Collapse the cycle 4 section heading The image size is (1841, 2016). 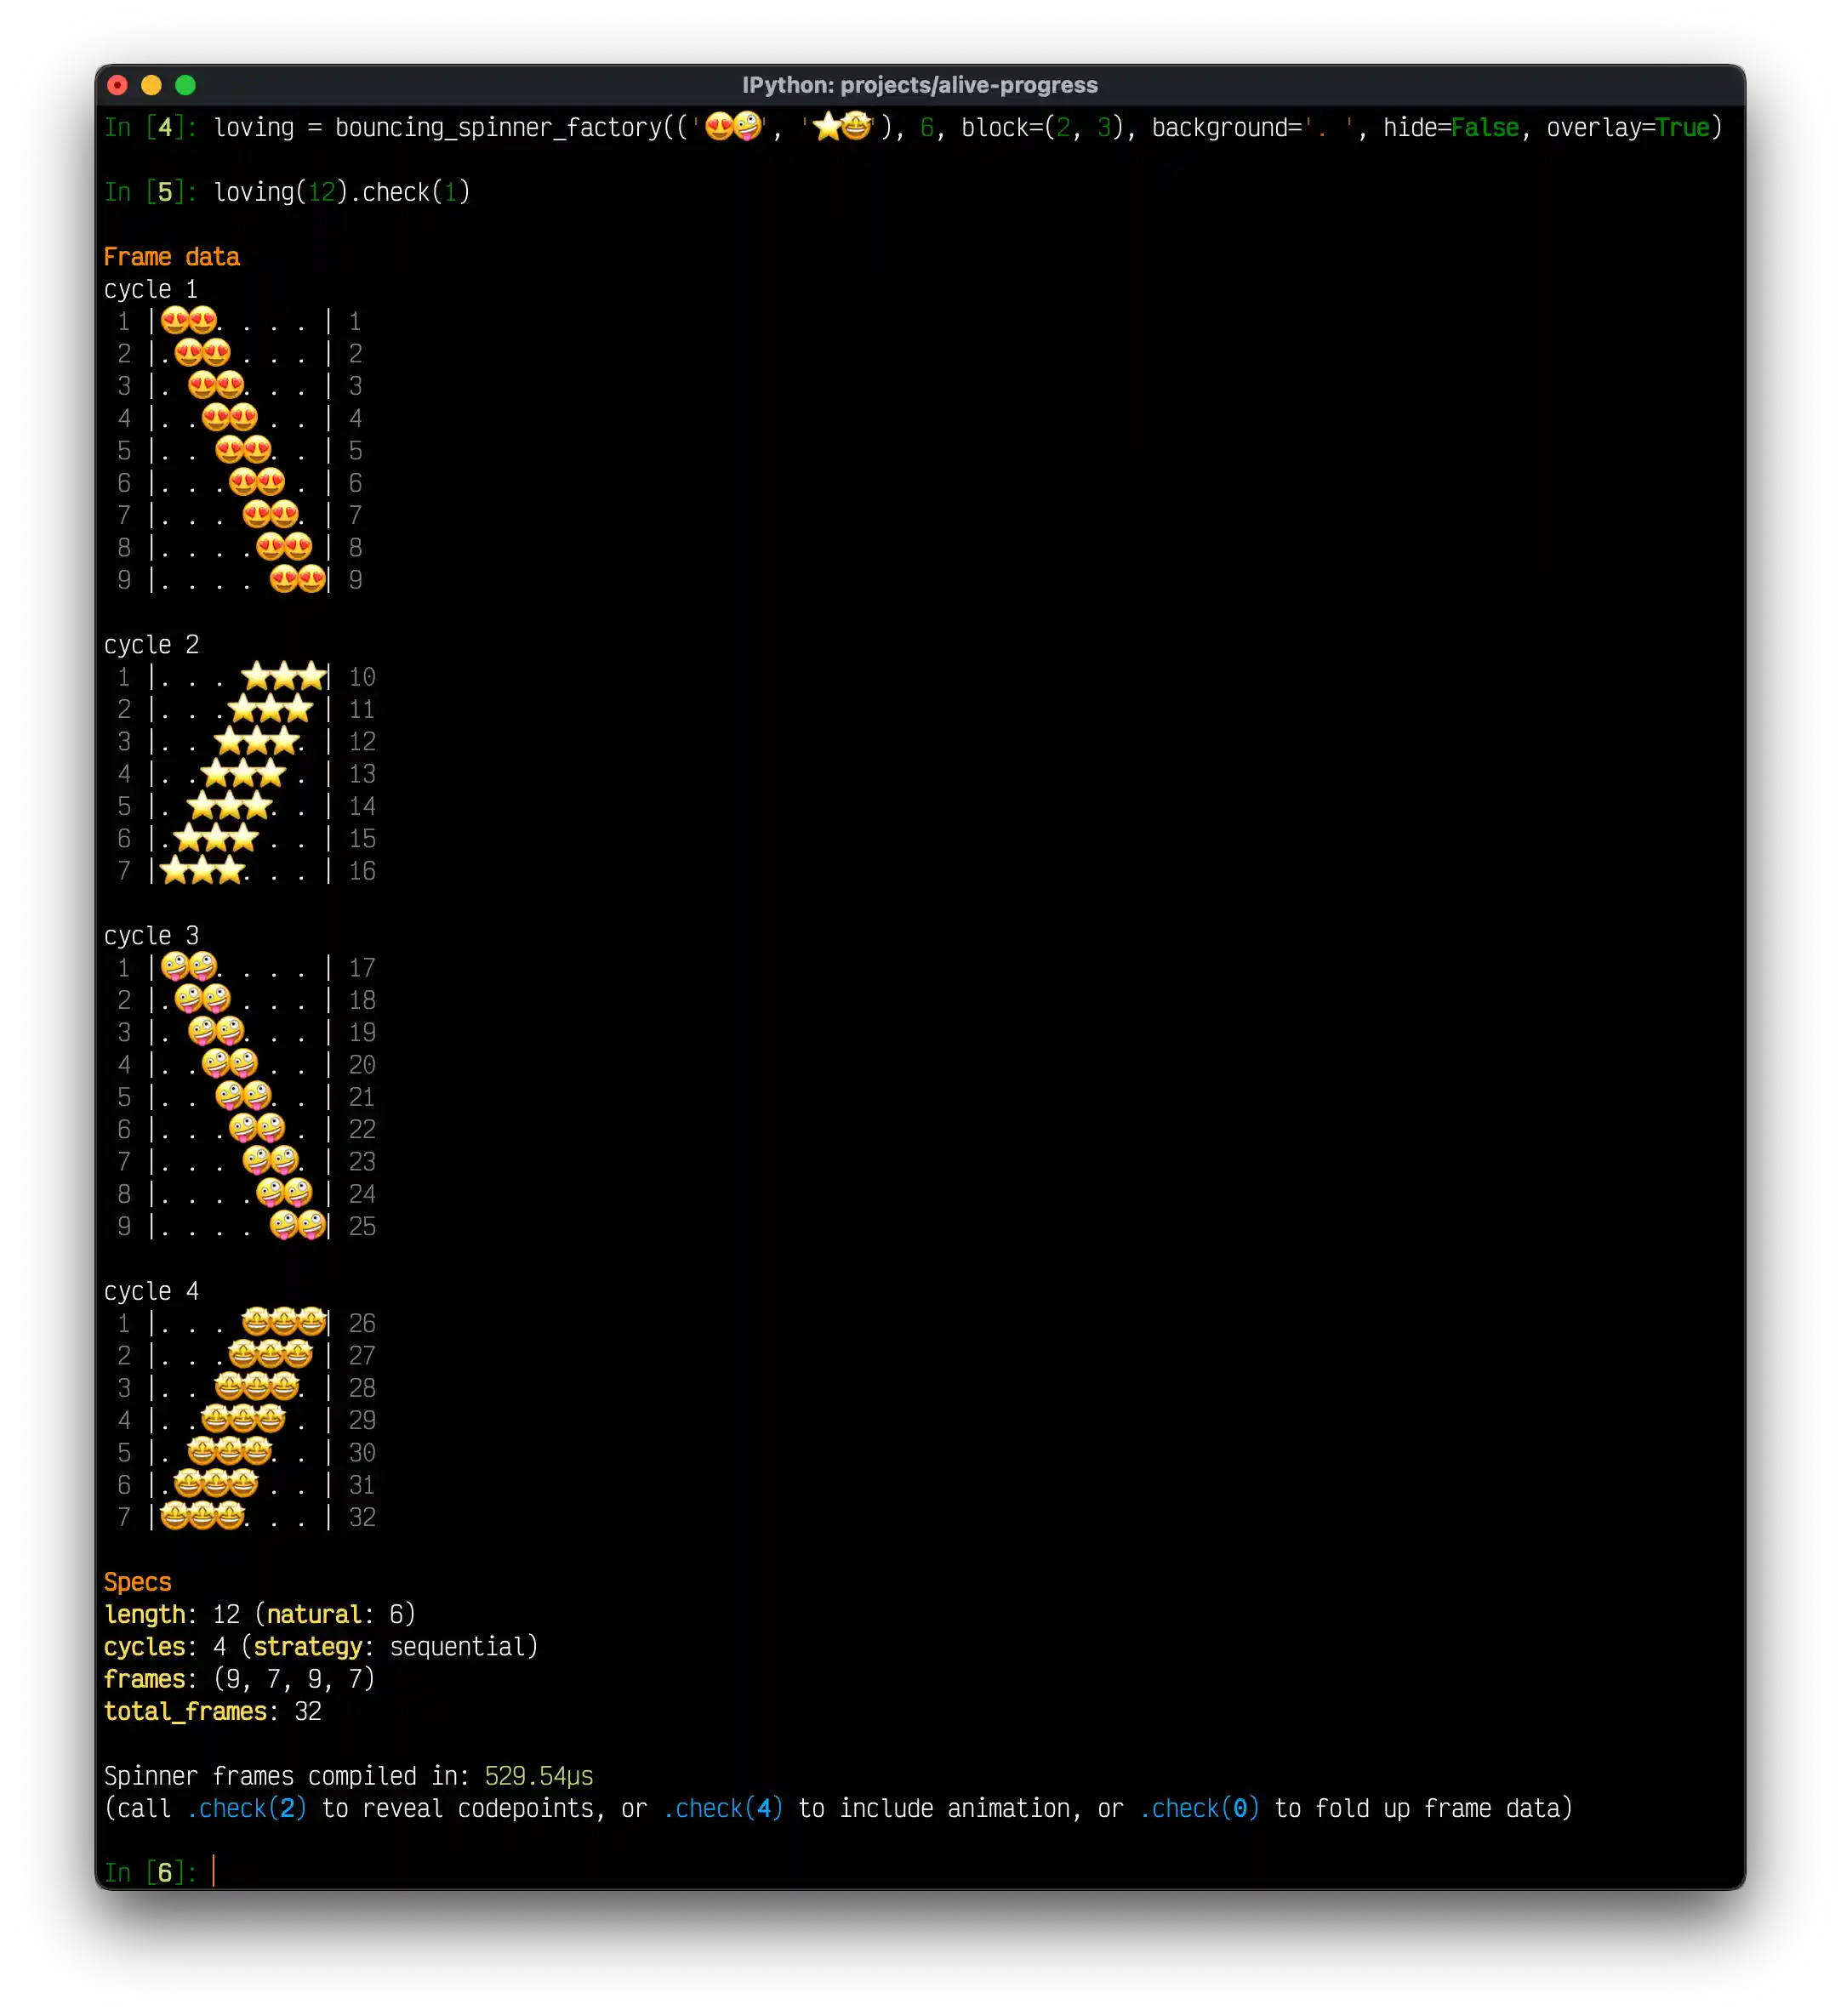click(x=151, y=1291)
